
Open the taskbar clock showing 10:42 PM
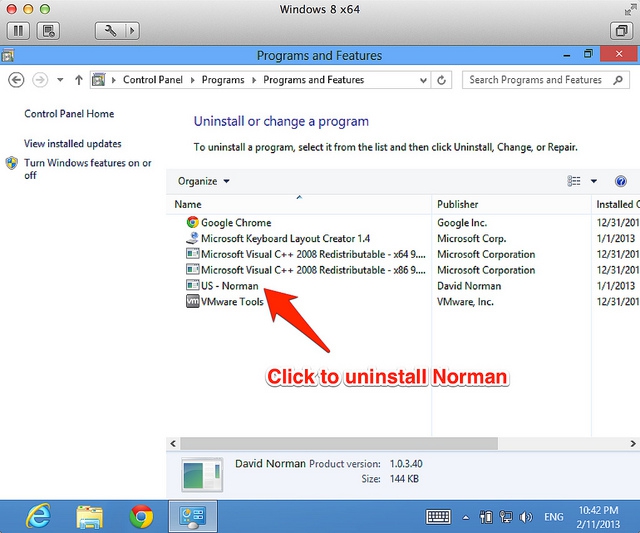click(598, 517)
